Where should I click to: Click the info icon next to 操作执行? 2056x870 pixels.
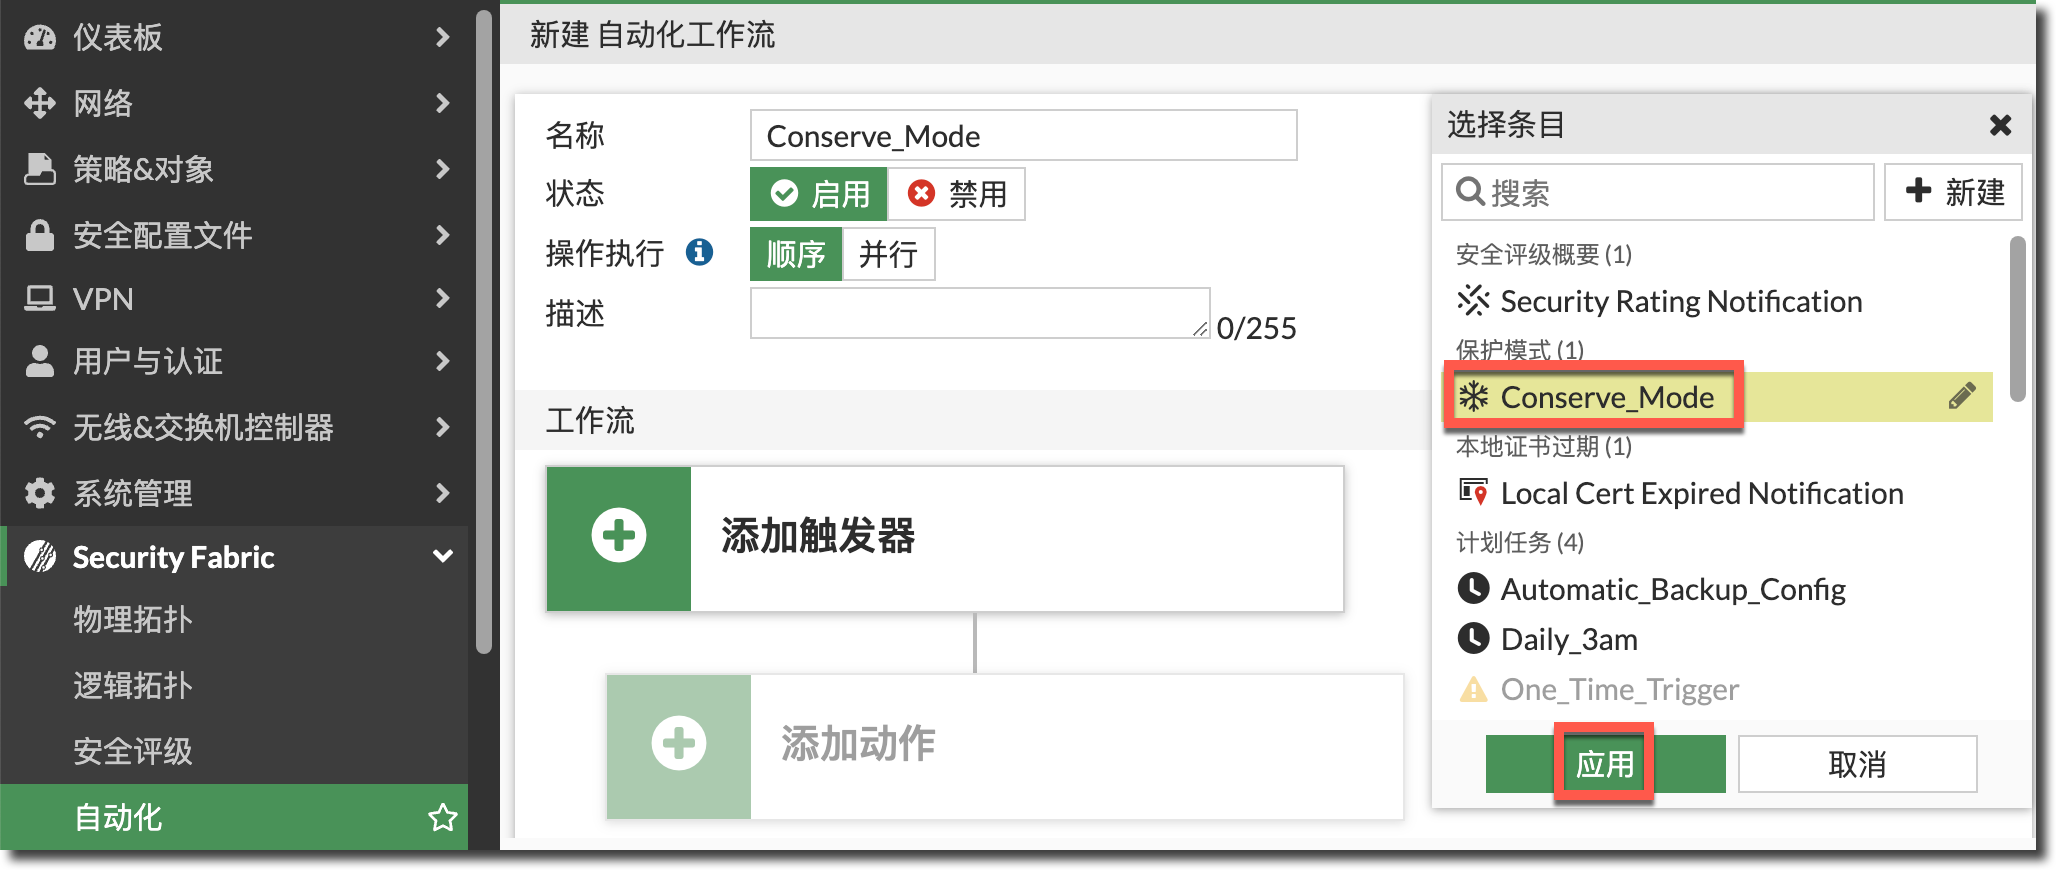click(699, 252)
